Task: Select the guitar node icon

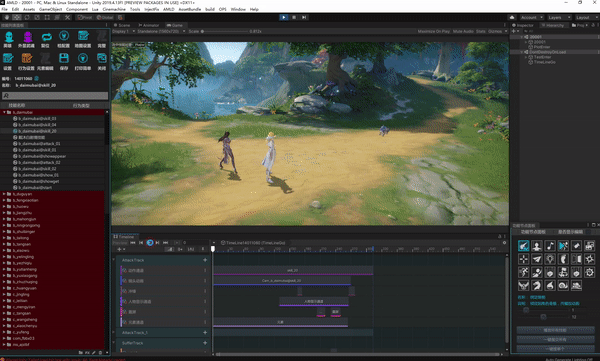Action: [523, 246]
